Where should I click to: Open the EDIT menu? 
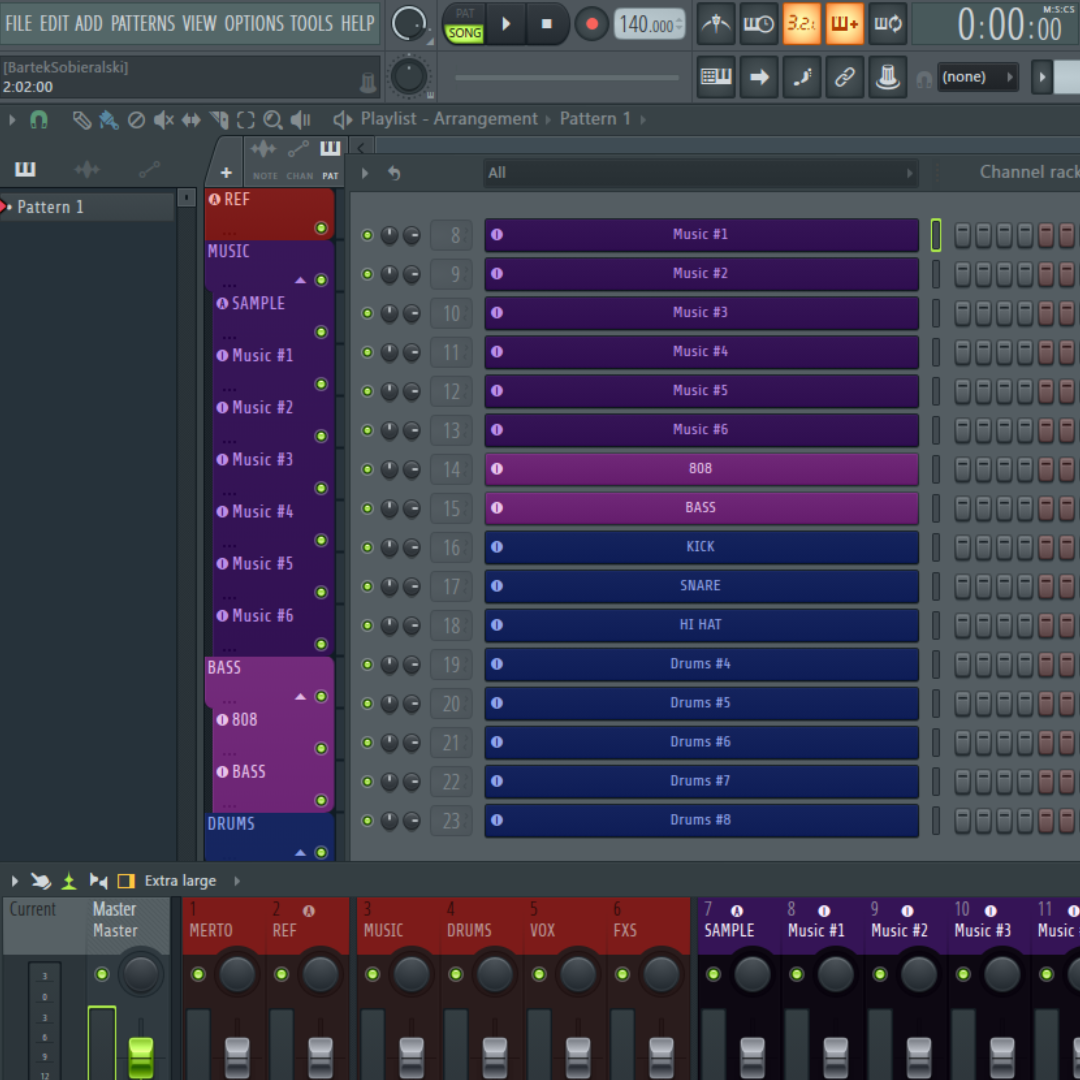tap(54, 23)
